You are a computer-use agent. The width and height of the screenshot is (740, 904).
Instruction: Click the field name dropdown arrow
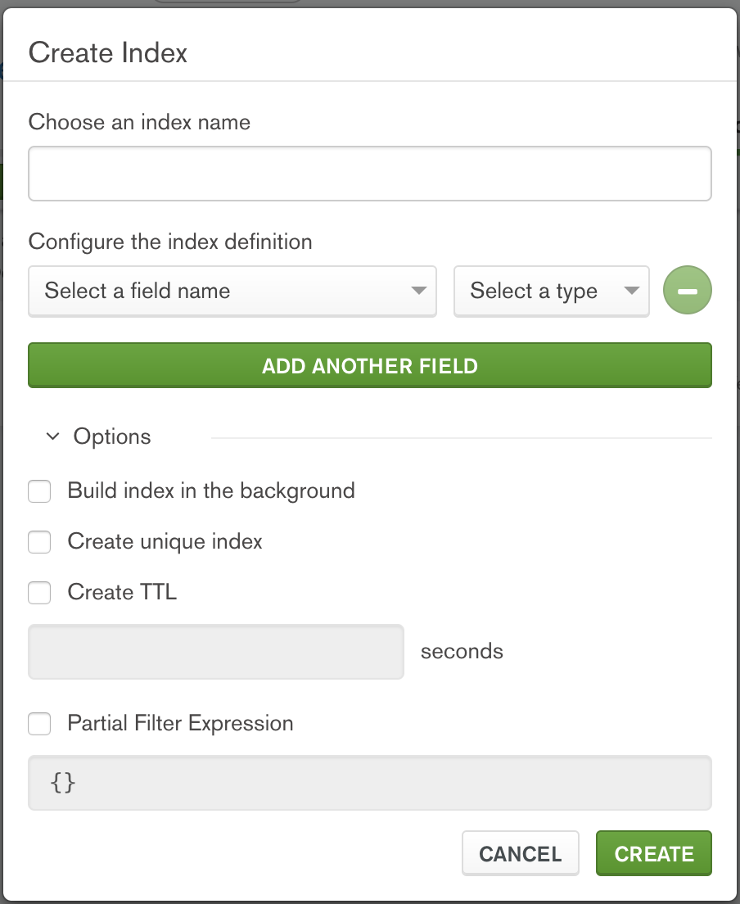pyautogui.click(x=419, y=291)
